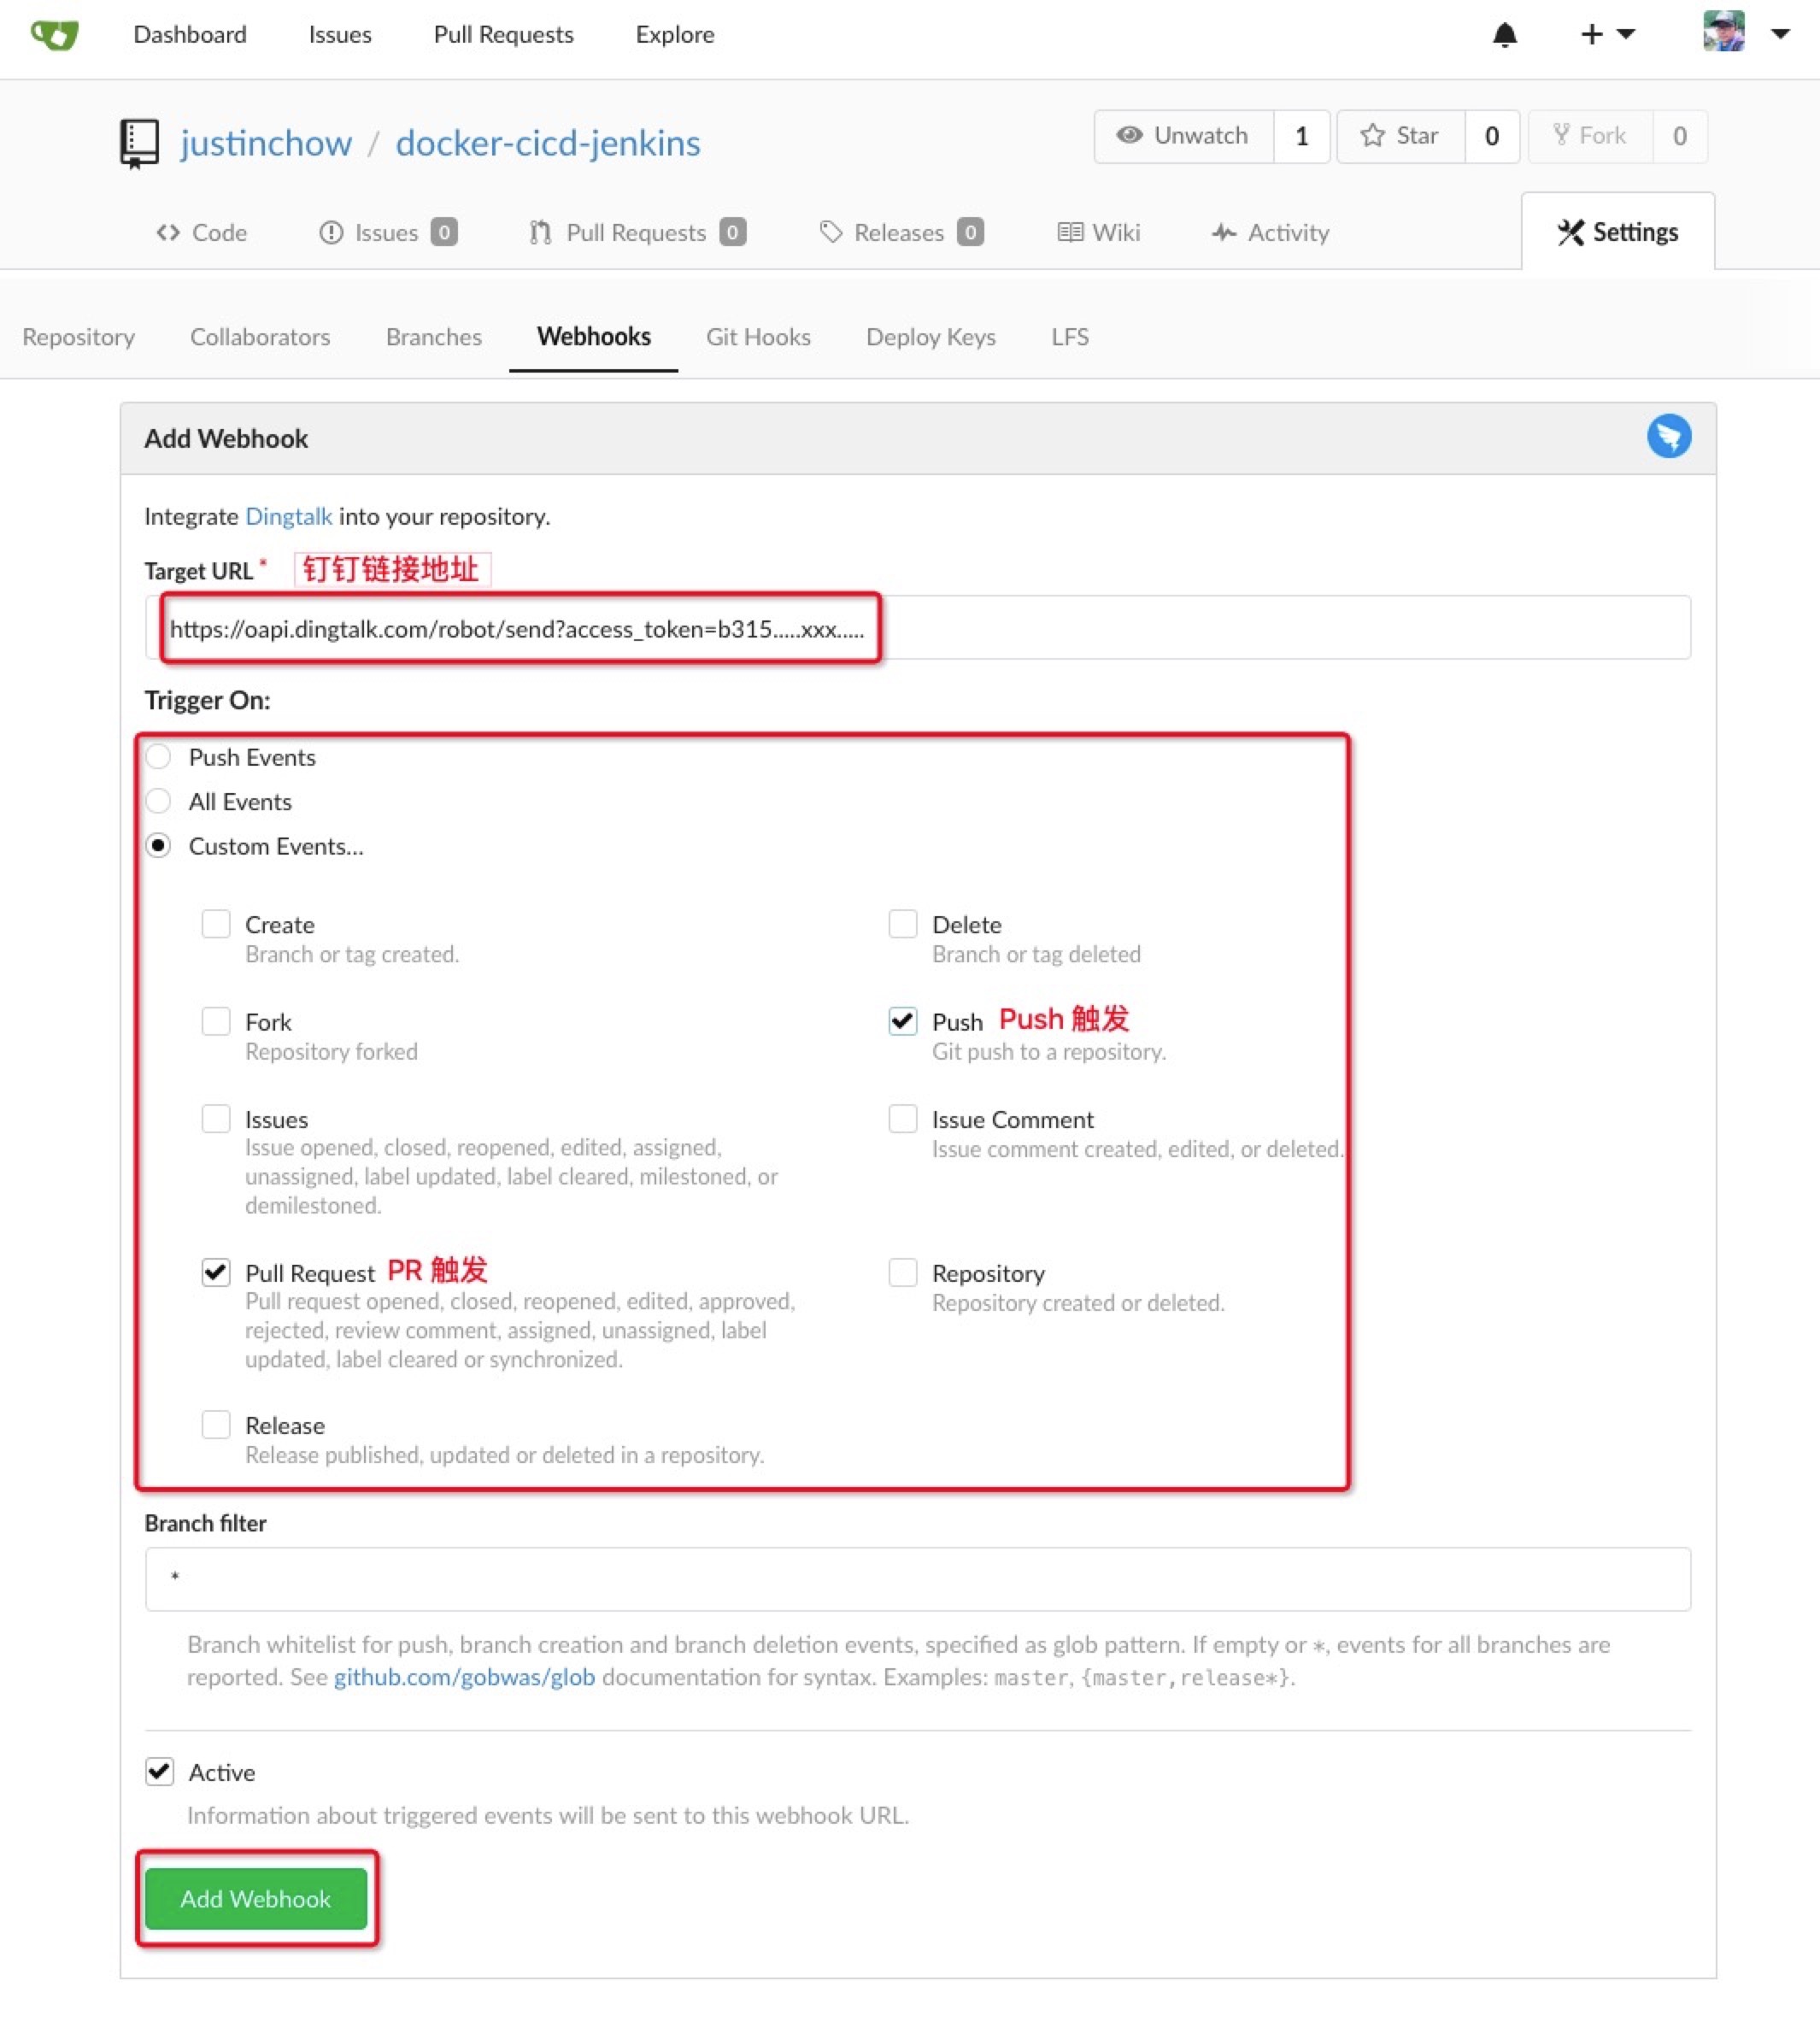Image resolution: width=1820 pixels, height=2022 pixels.
Task: Click the book icon on the Wiki tab
Action: pyautogui.click(x=1070, y=232)
